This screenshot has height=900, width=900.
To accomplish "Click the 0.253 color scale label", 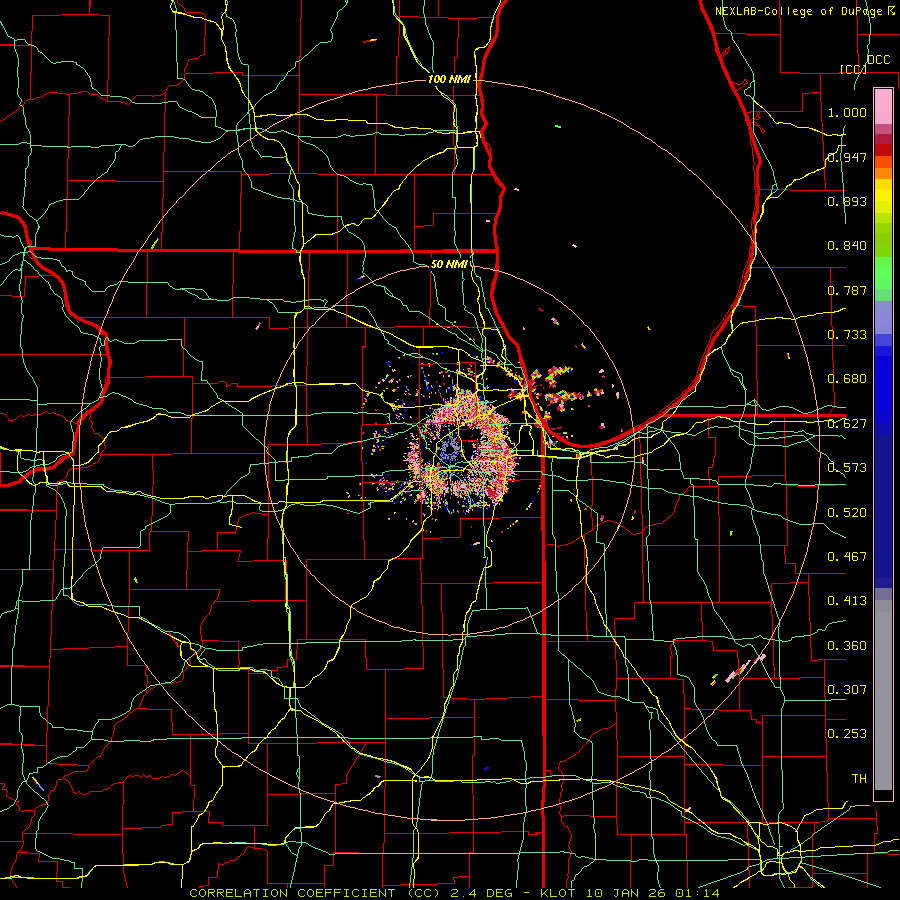I will point(847,734).
